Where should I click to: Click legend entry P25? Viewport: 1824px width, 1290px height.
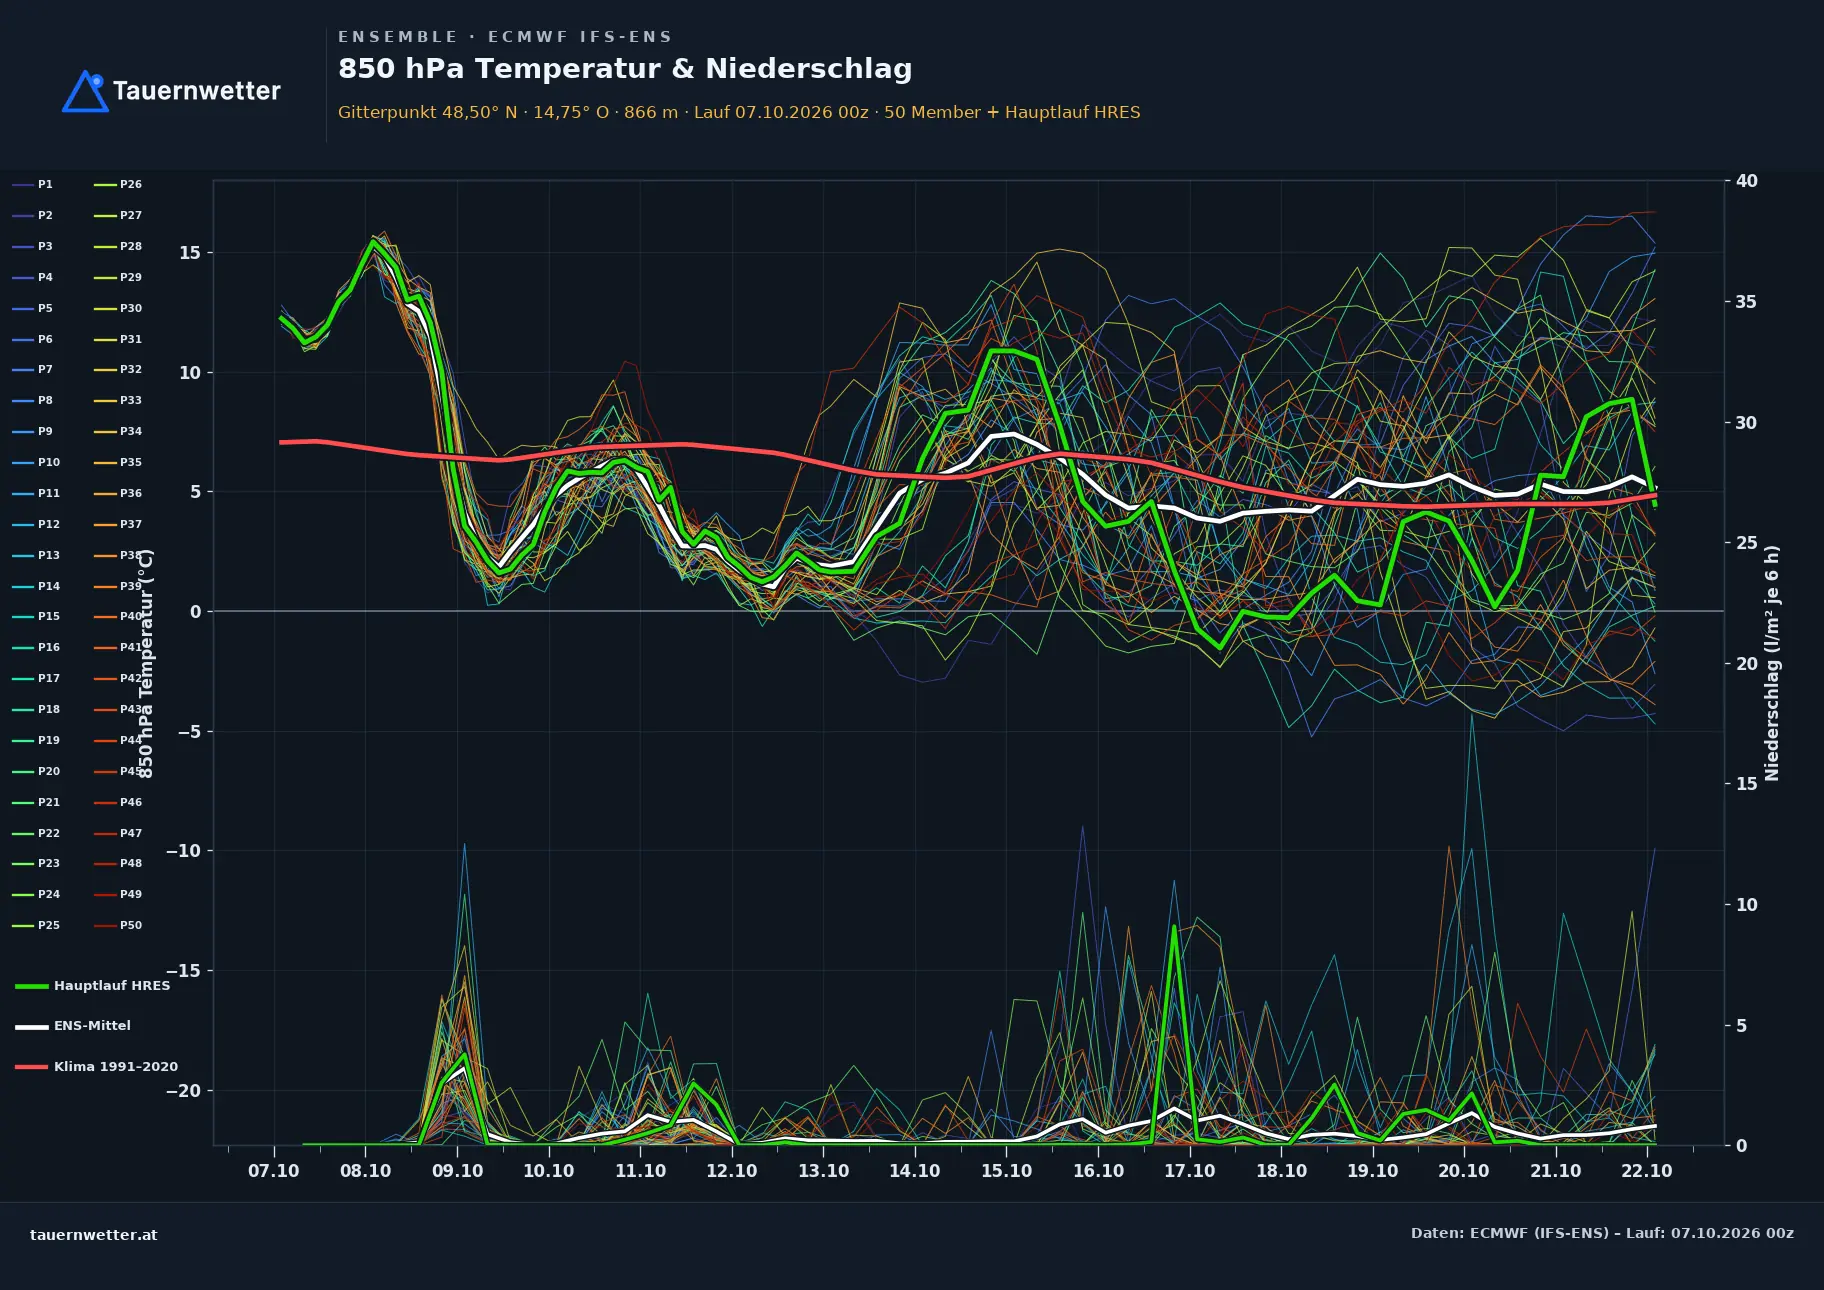(x=36, y=926)
